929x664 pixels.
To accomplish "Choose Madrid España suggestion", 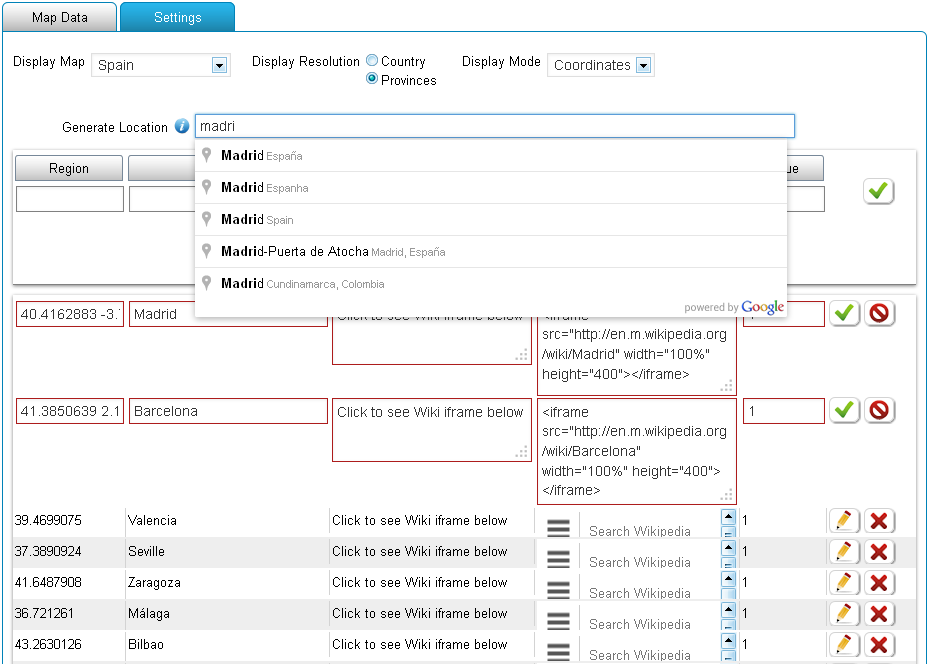I will coord(491,156).
